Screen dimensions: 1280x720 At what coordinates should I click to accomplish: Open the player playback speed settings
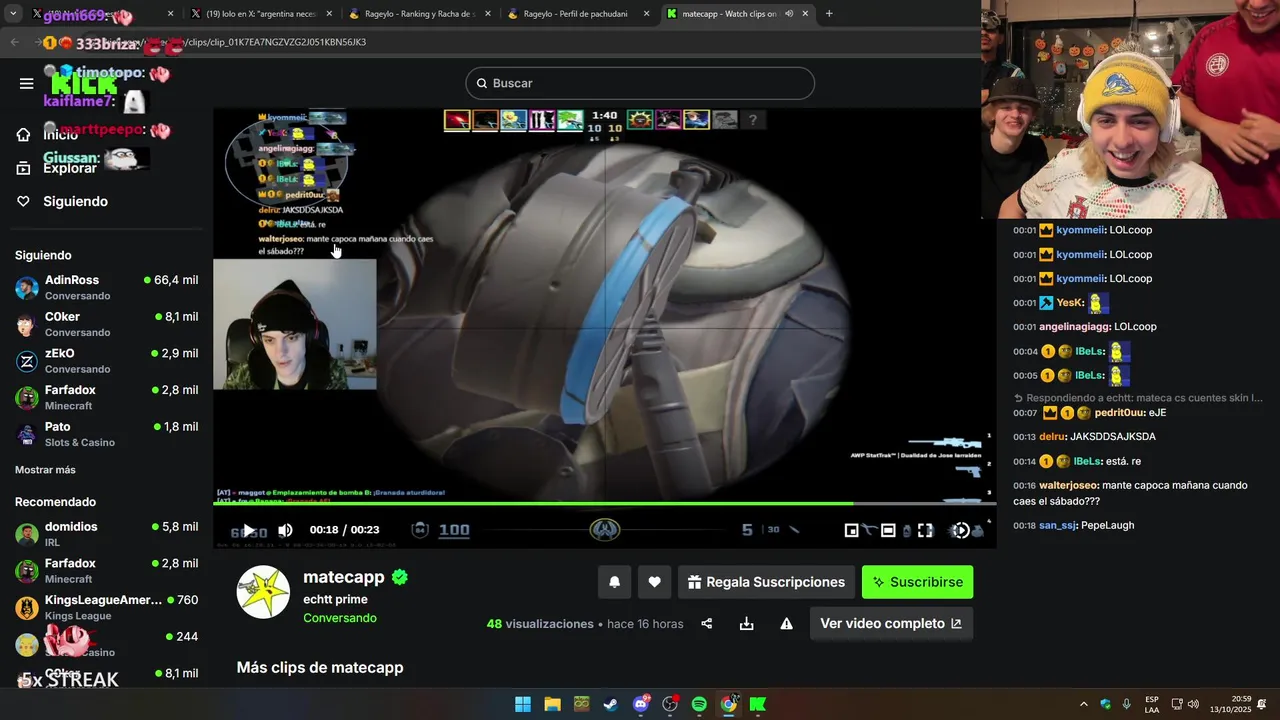click(962, 531)
